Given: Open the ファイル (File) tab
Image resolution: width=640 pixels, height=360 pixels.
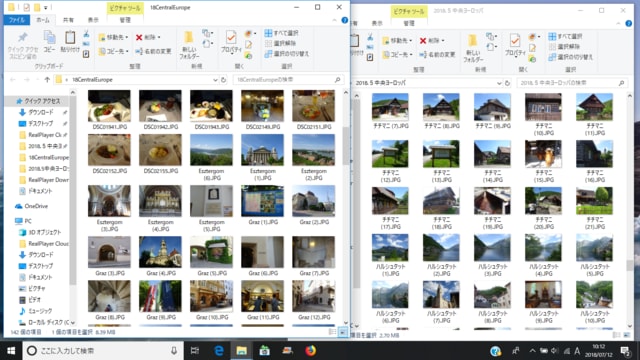Looking at the screenshot, I should tap(17, 20).
